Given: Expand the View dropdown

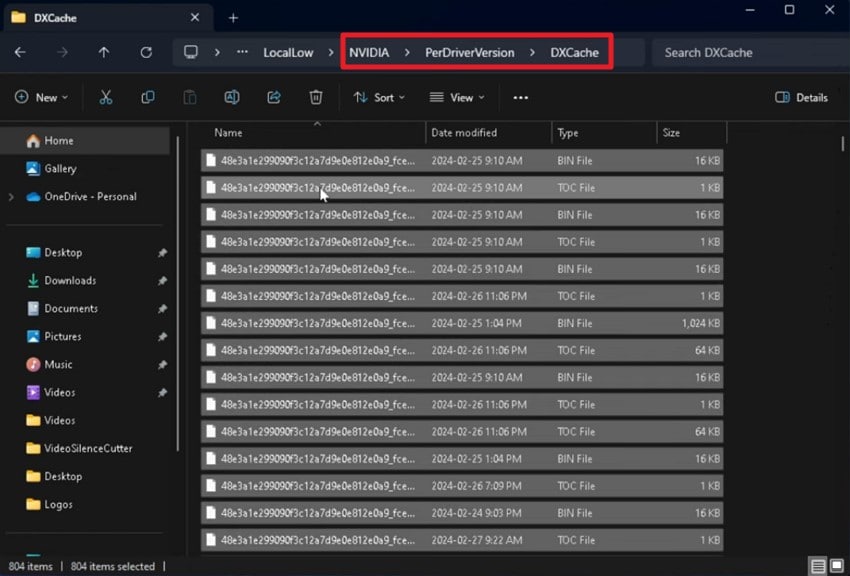Looking at the screenshot, I should pyautogui.click(x=456, y=97).
